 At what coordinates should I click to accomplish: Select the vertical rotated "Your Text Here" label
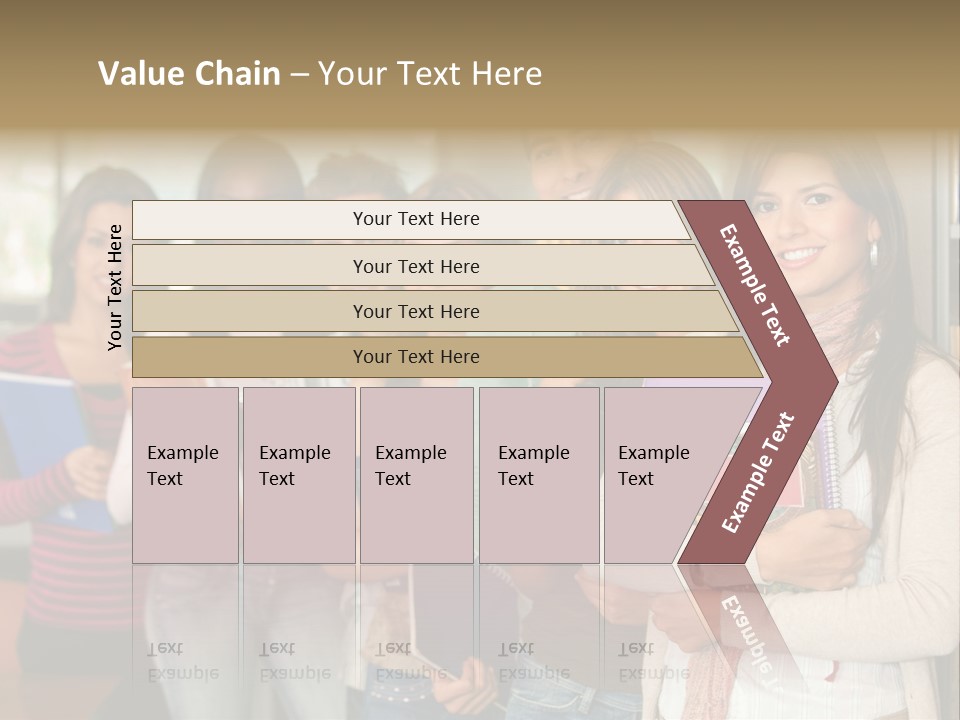(x=115, y=287)
